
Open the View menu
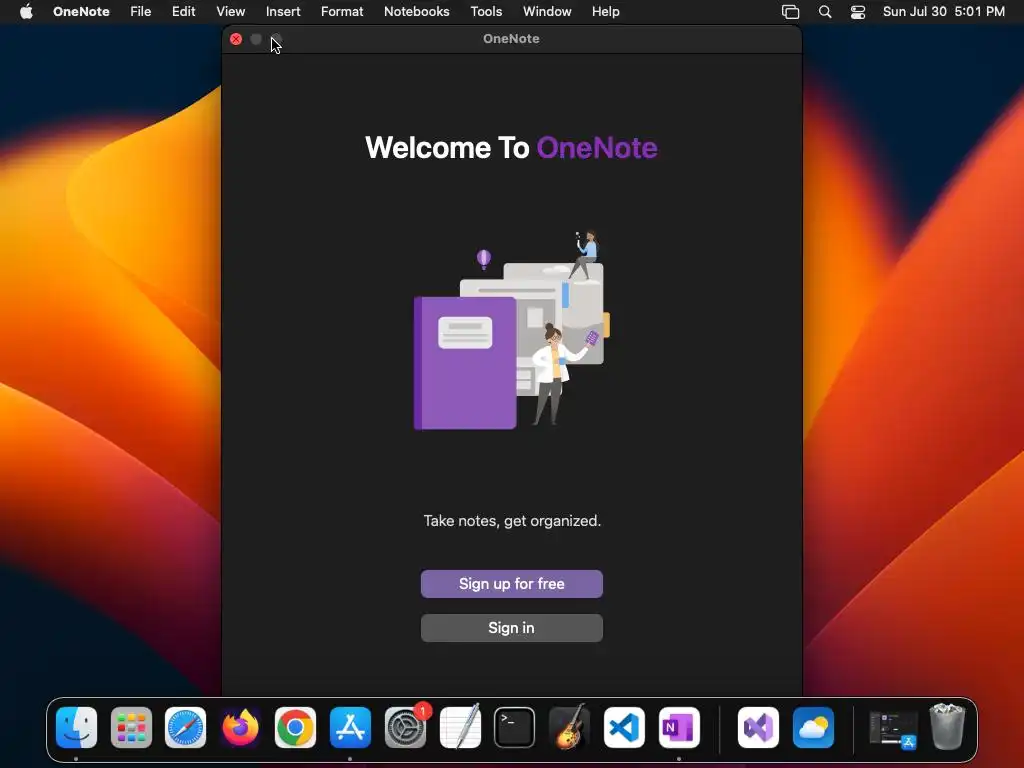(x=231, y=12)
